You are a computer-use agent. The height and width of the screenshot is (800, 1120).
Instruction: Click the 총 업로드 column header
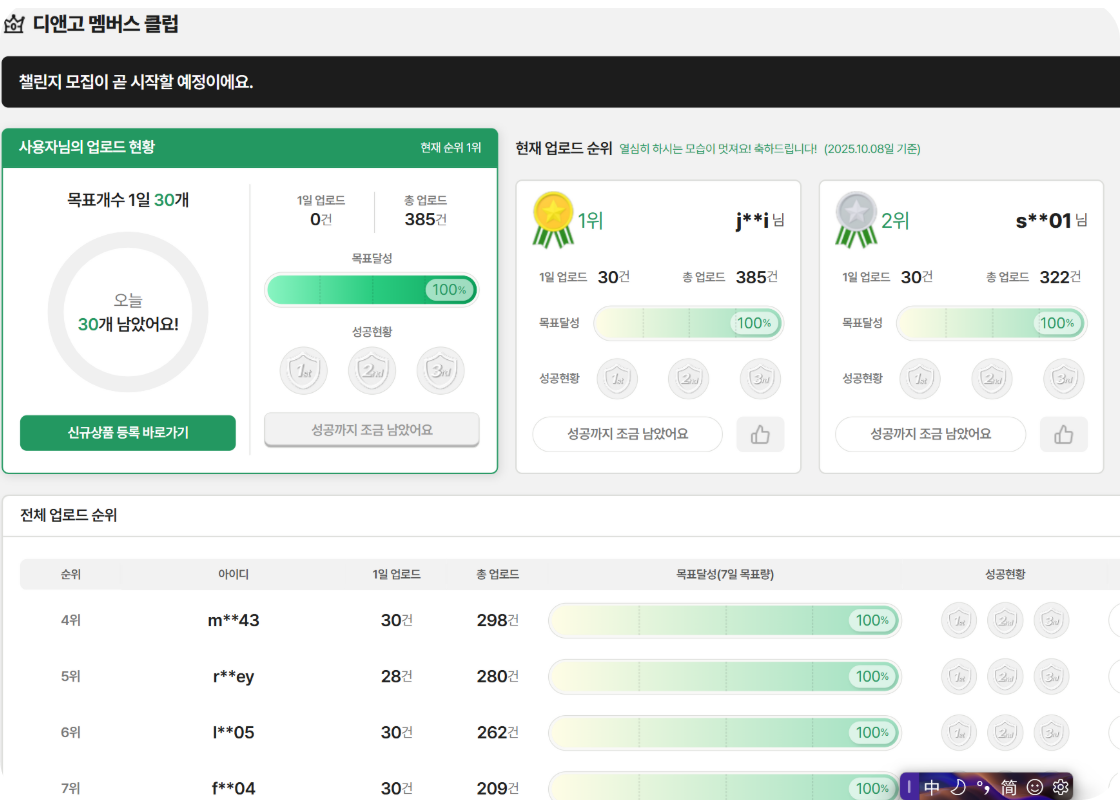click(497, 575)
